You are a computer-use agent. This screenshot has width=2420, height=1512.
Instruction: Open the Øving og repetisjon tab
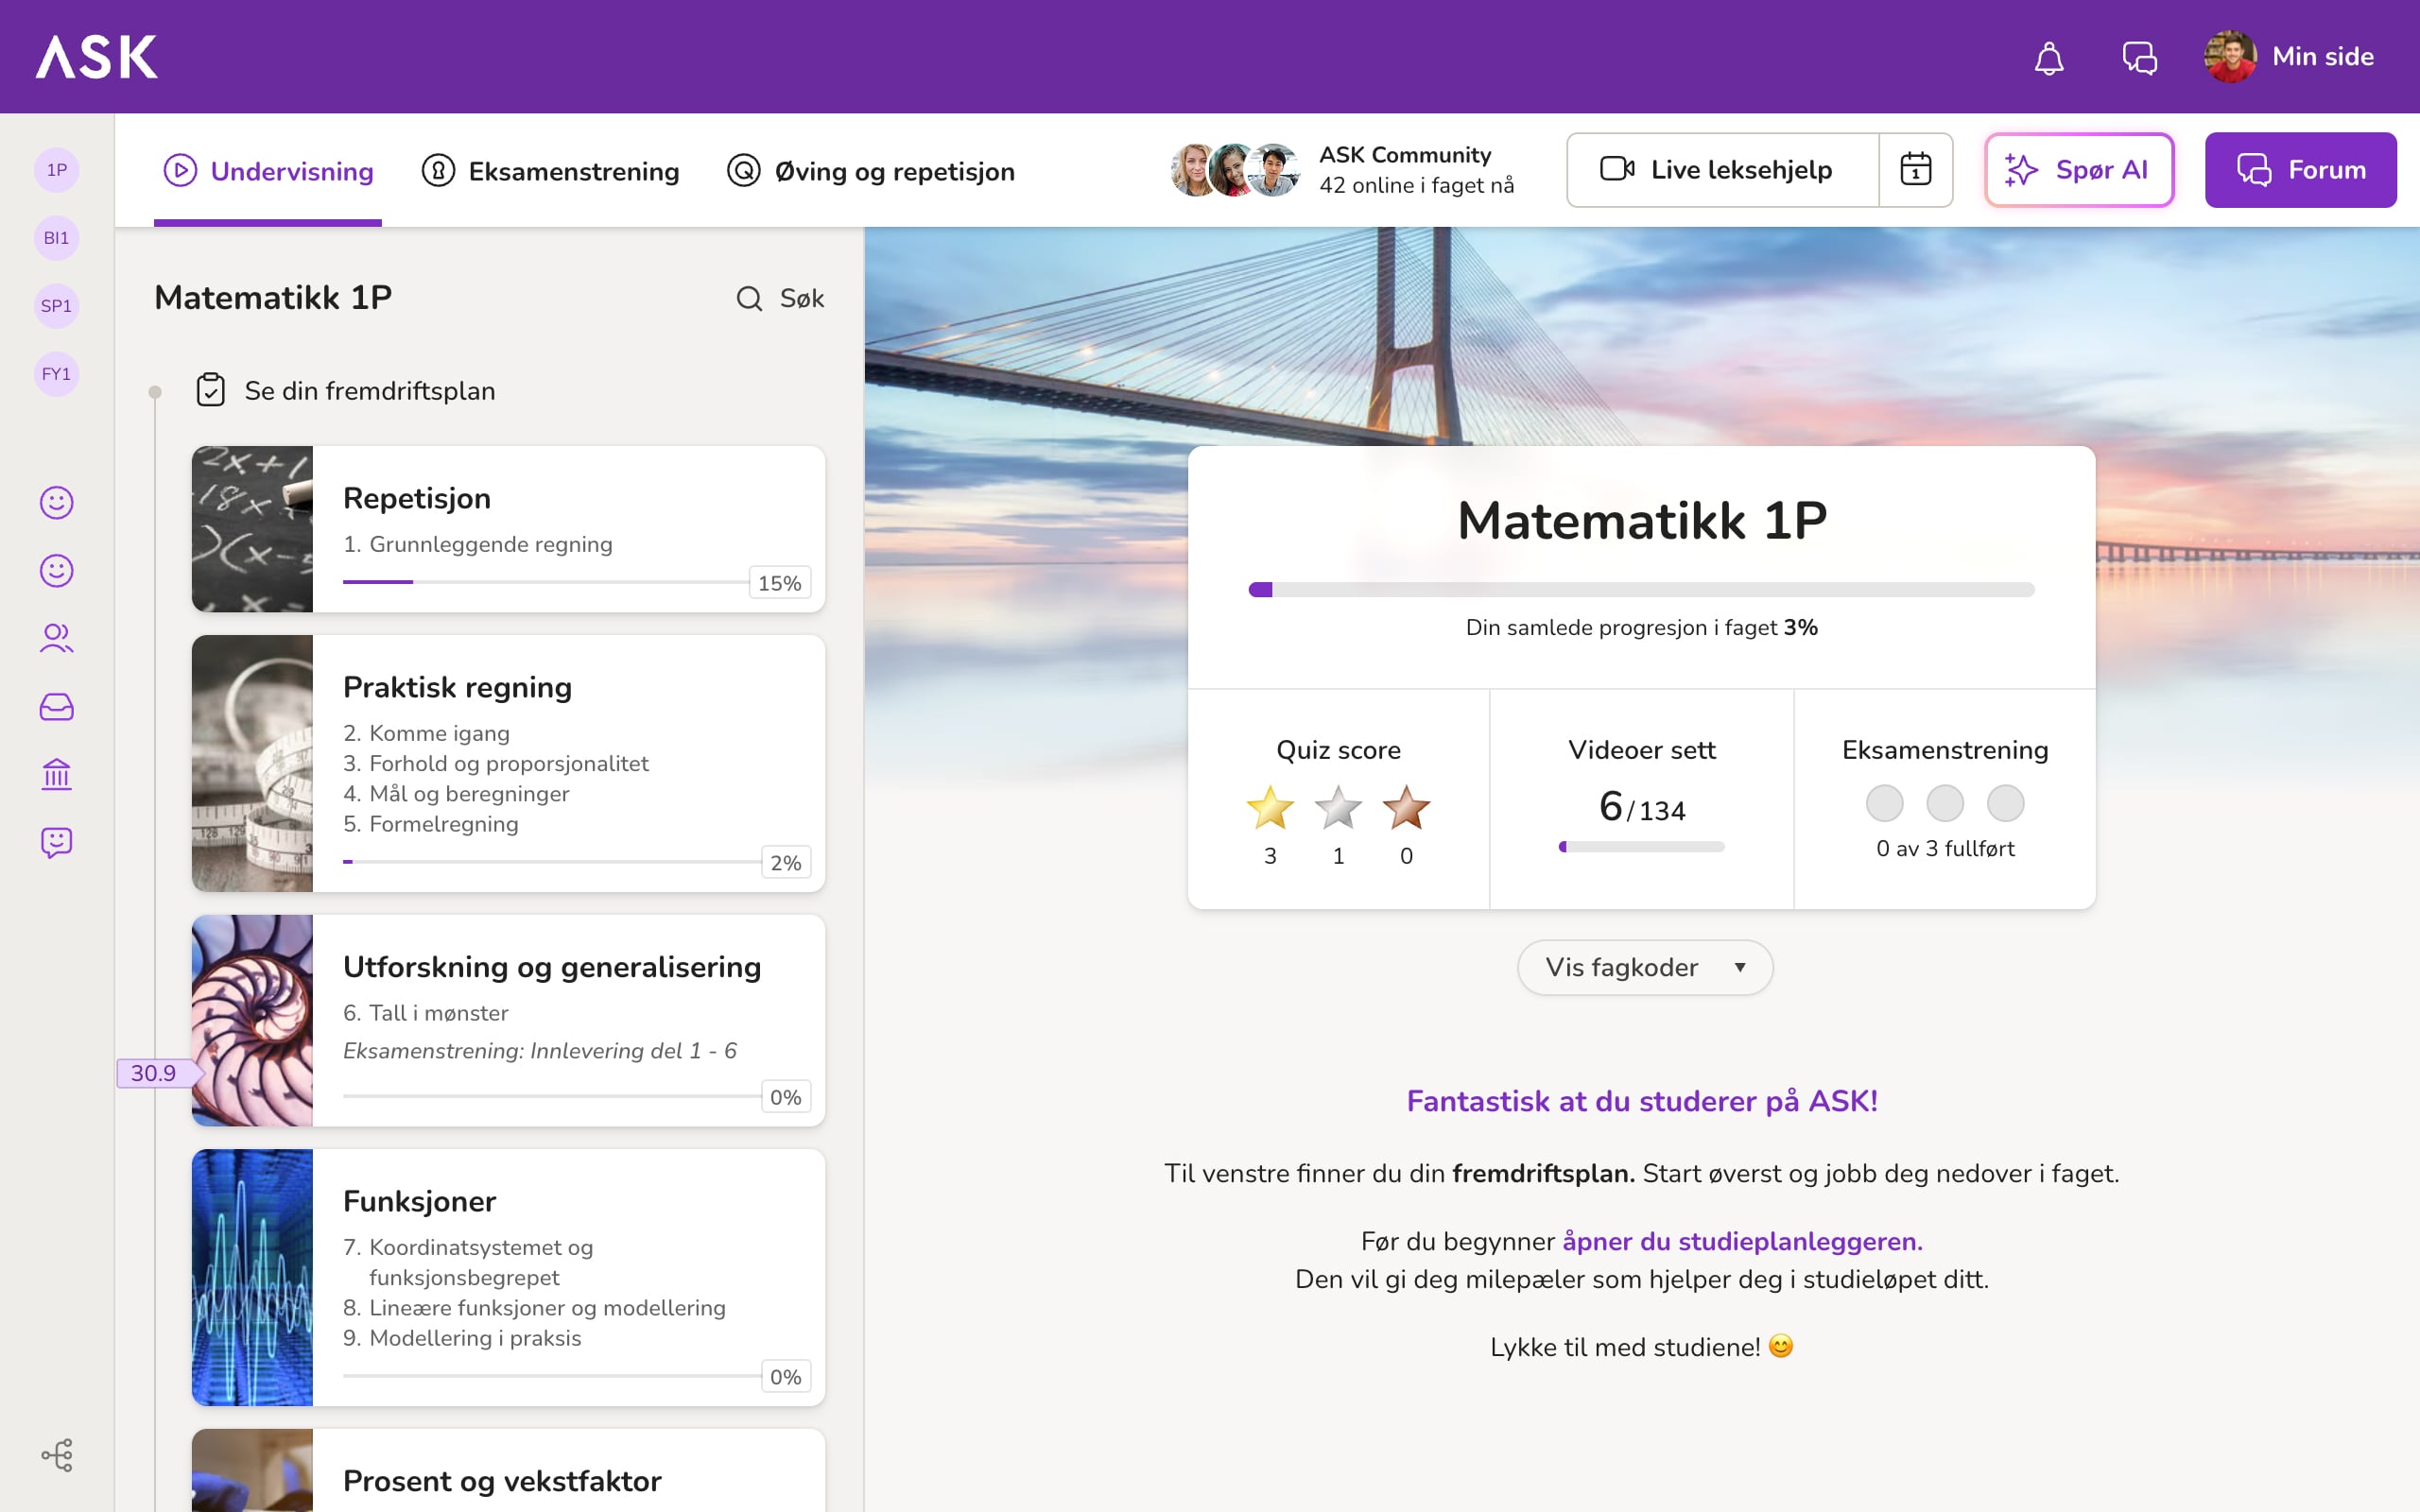(x=871, y=171)
